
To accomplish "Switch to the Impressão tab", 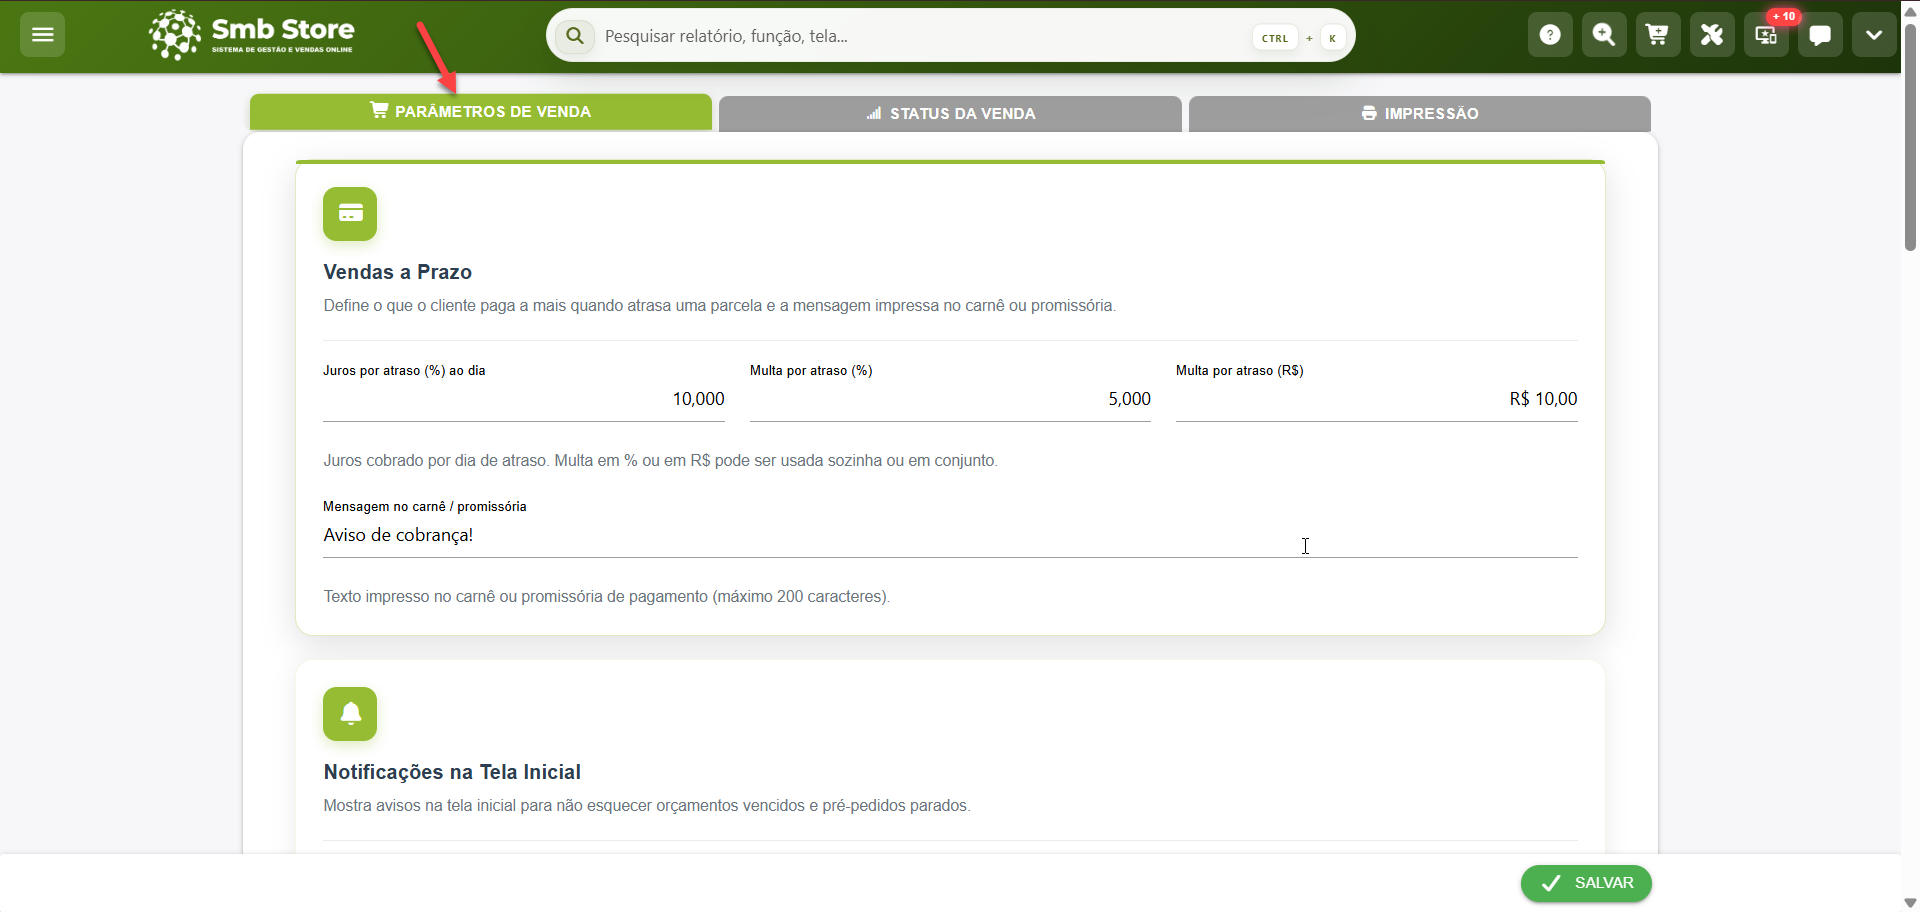I will pos(1420,114).
